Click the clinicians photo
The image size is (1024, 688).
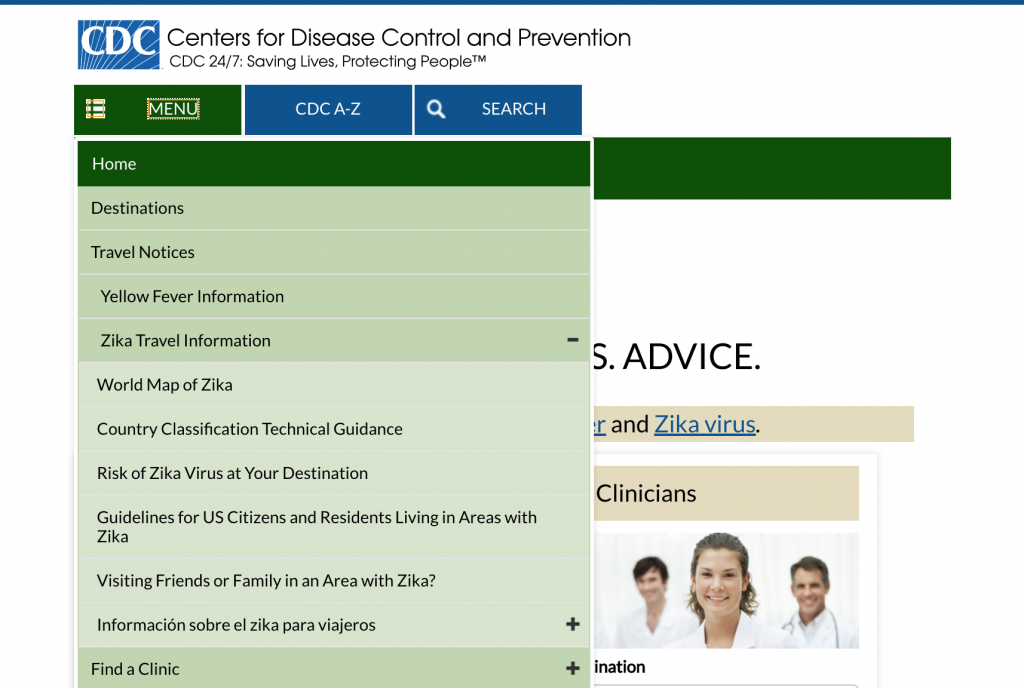725,590
